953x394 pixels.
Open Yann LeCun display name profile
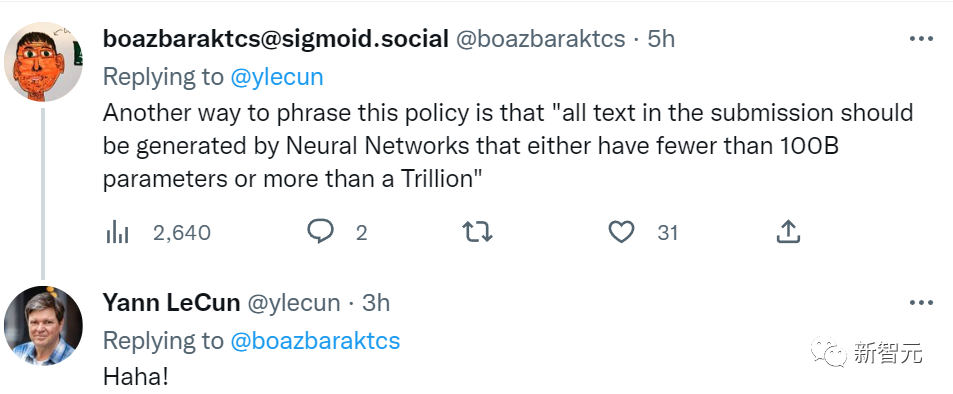tap(171, 303)
